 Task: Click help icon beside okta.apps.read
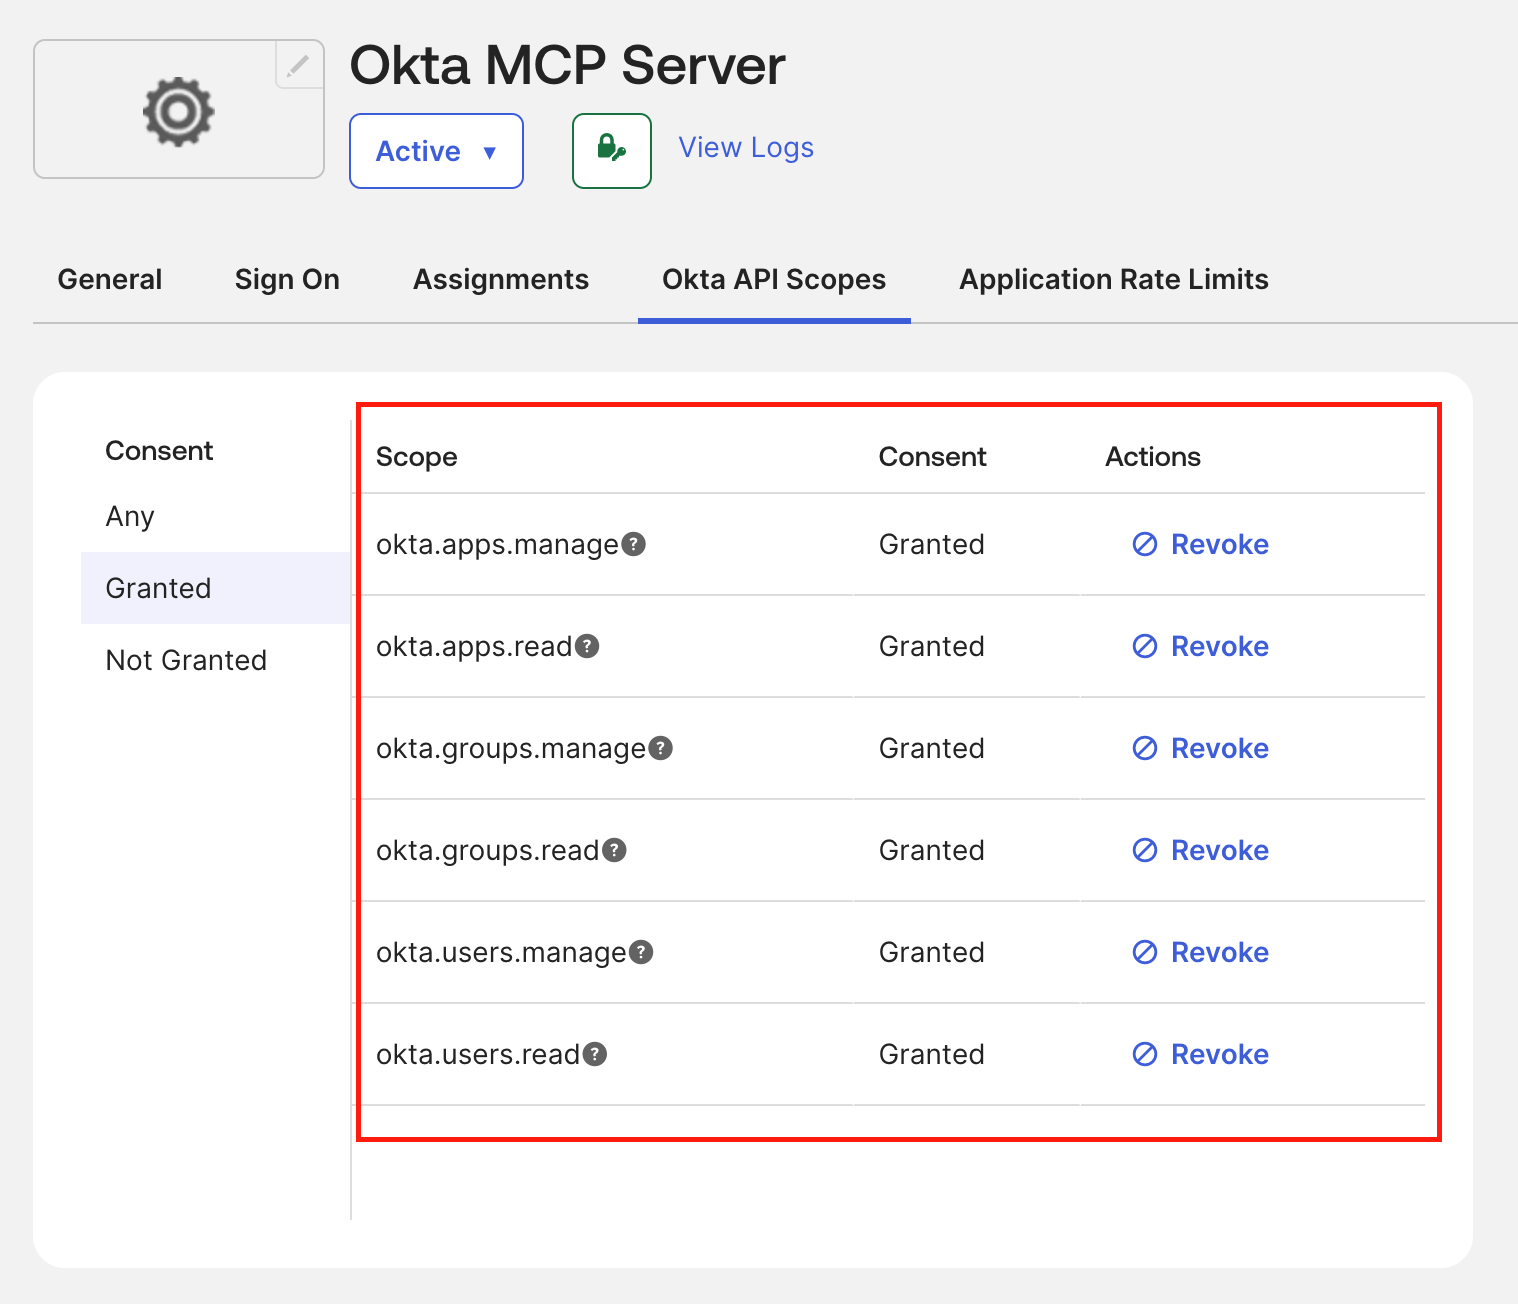click(587, 646)
